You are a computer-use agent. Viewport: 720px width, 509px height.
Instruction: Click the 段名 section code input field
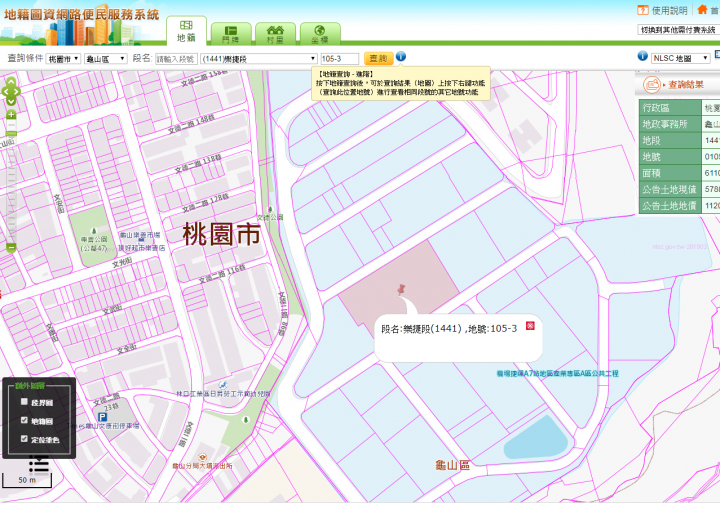click(176, 59)
